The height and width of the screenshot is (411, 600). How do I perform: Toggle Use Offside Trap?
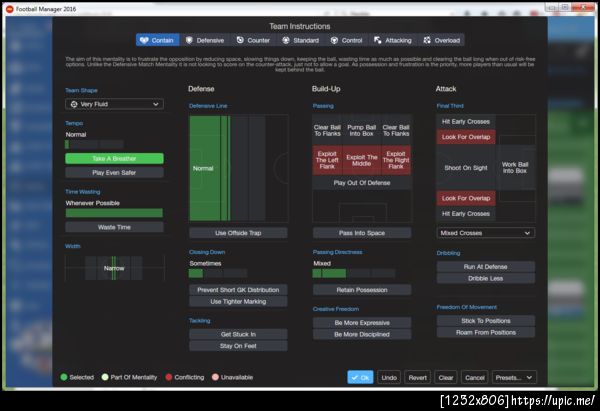click(x=238, y=233)
